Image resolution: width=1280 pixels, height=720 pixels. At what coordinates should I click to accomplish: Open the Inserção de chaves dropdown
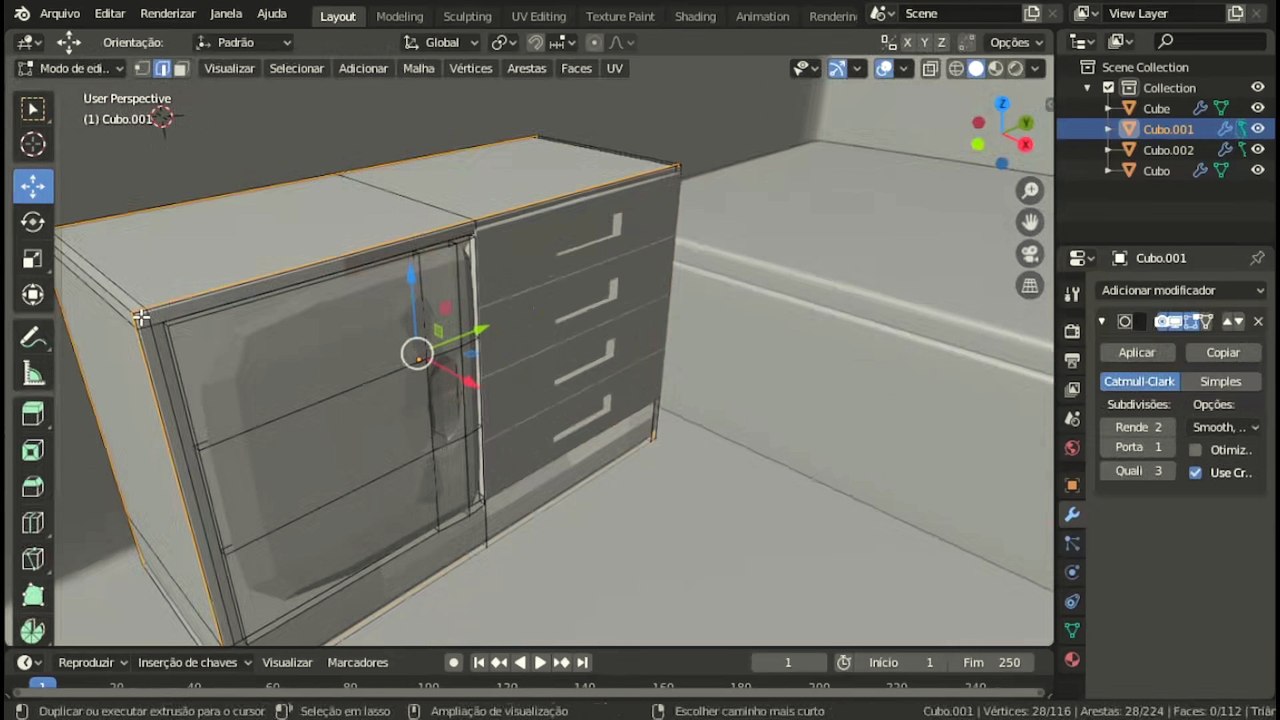coord(194,662)
